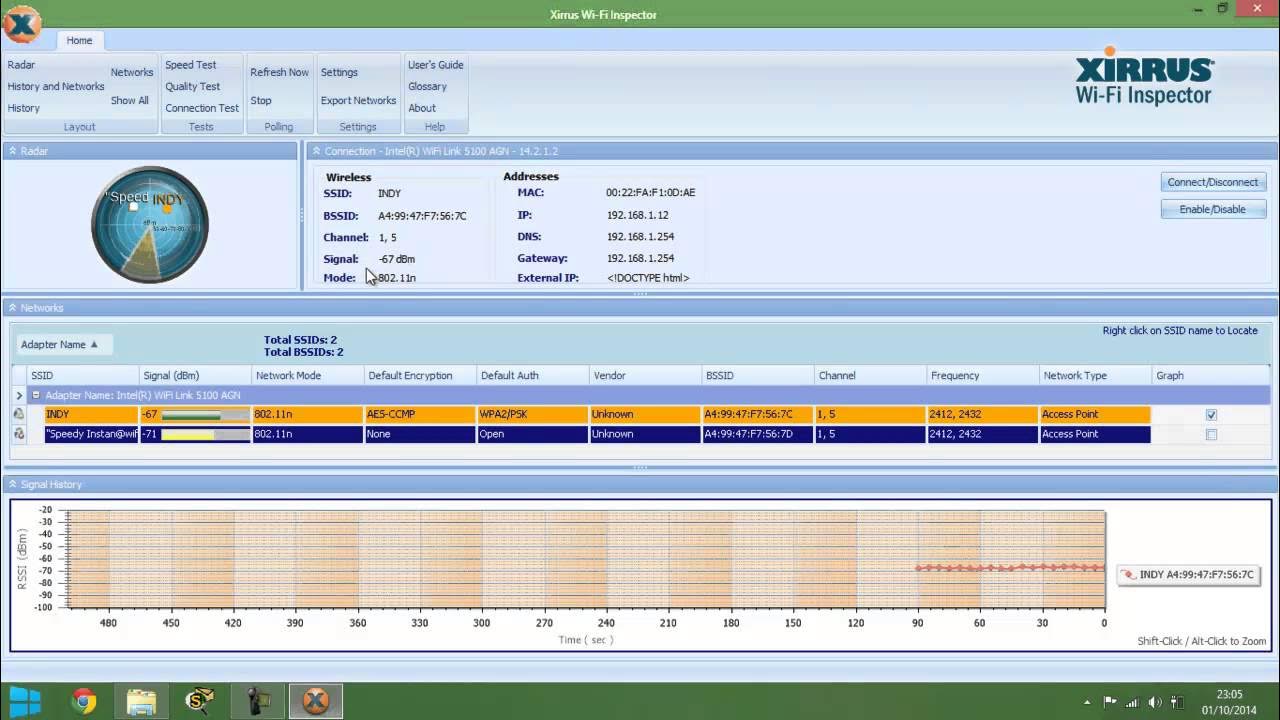Open the Xirrus application orb menu
Viewport: 1280px width, 720px height.
[22, 24]
